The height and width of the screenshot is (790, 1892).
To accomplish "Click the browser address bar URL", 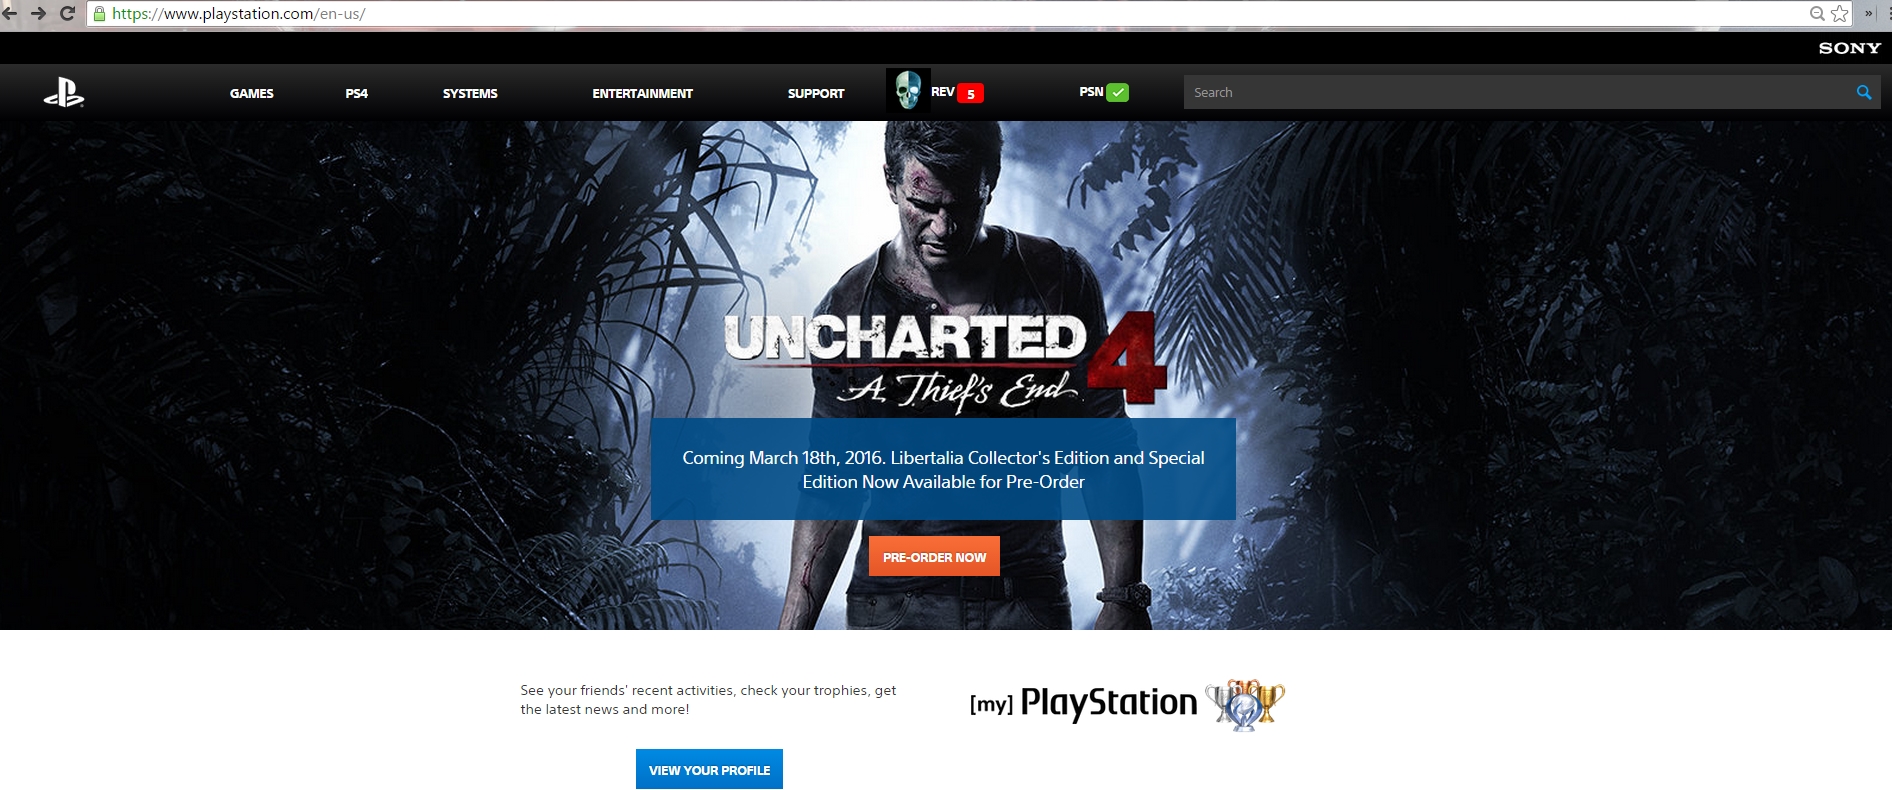I will pos(239,14).
